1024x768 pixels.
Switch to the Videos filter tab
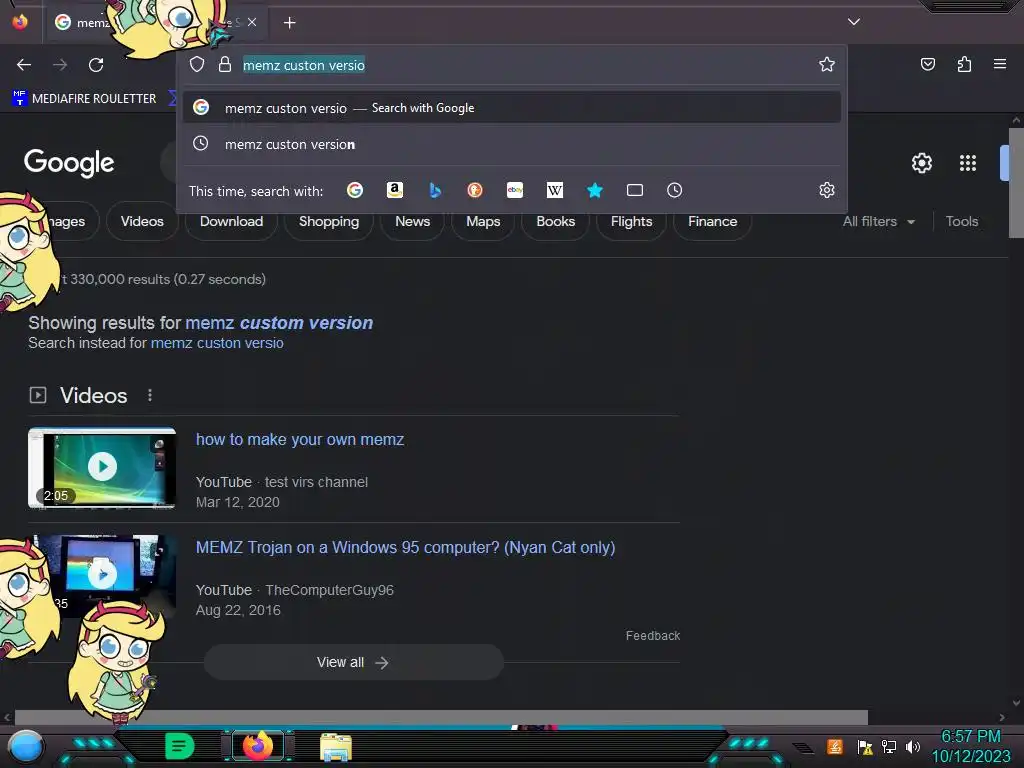(x=142, y=221)
